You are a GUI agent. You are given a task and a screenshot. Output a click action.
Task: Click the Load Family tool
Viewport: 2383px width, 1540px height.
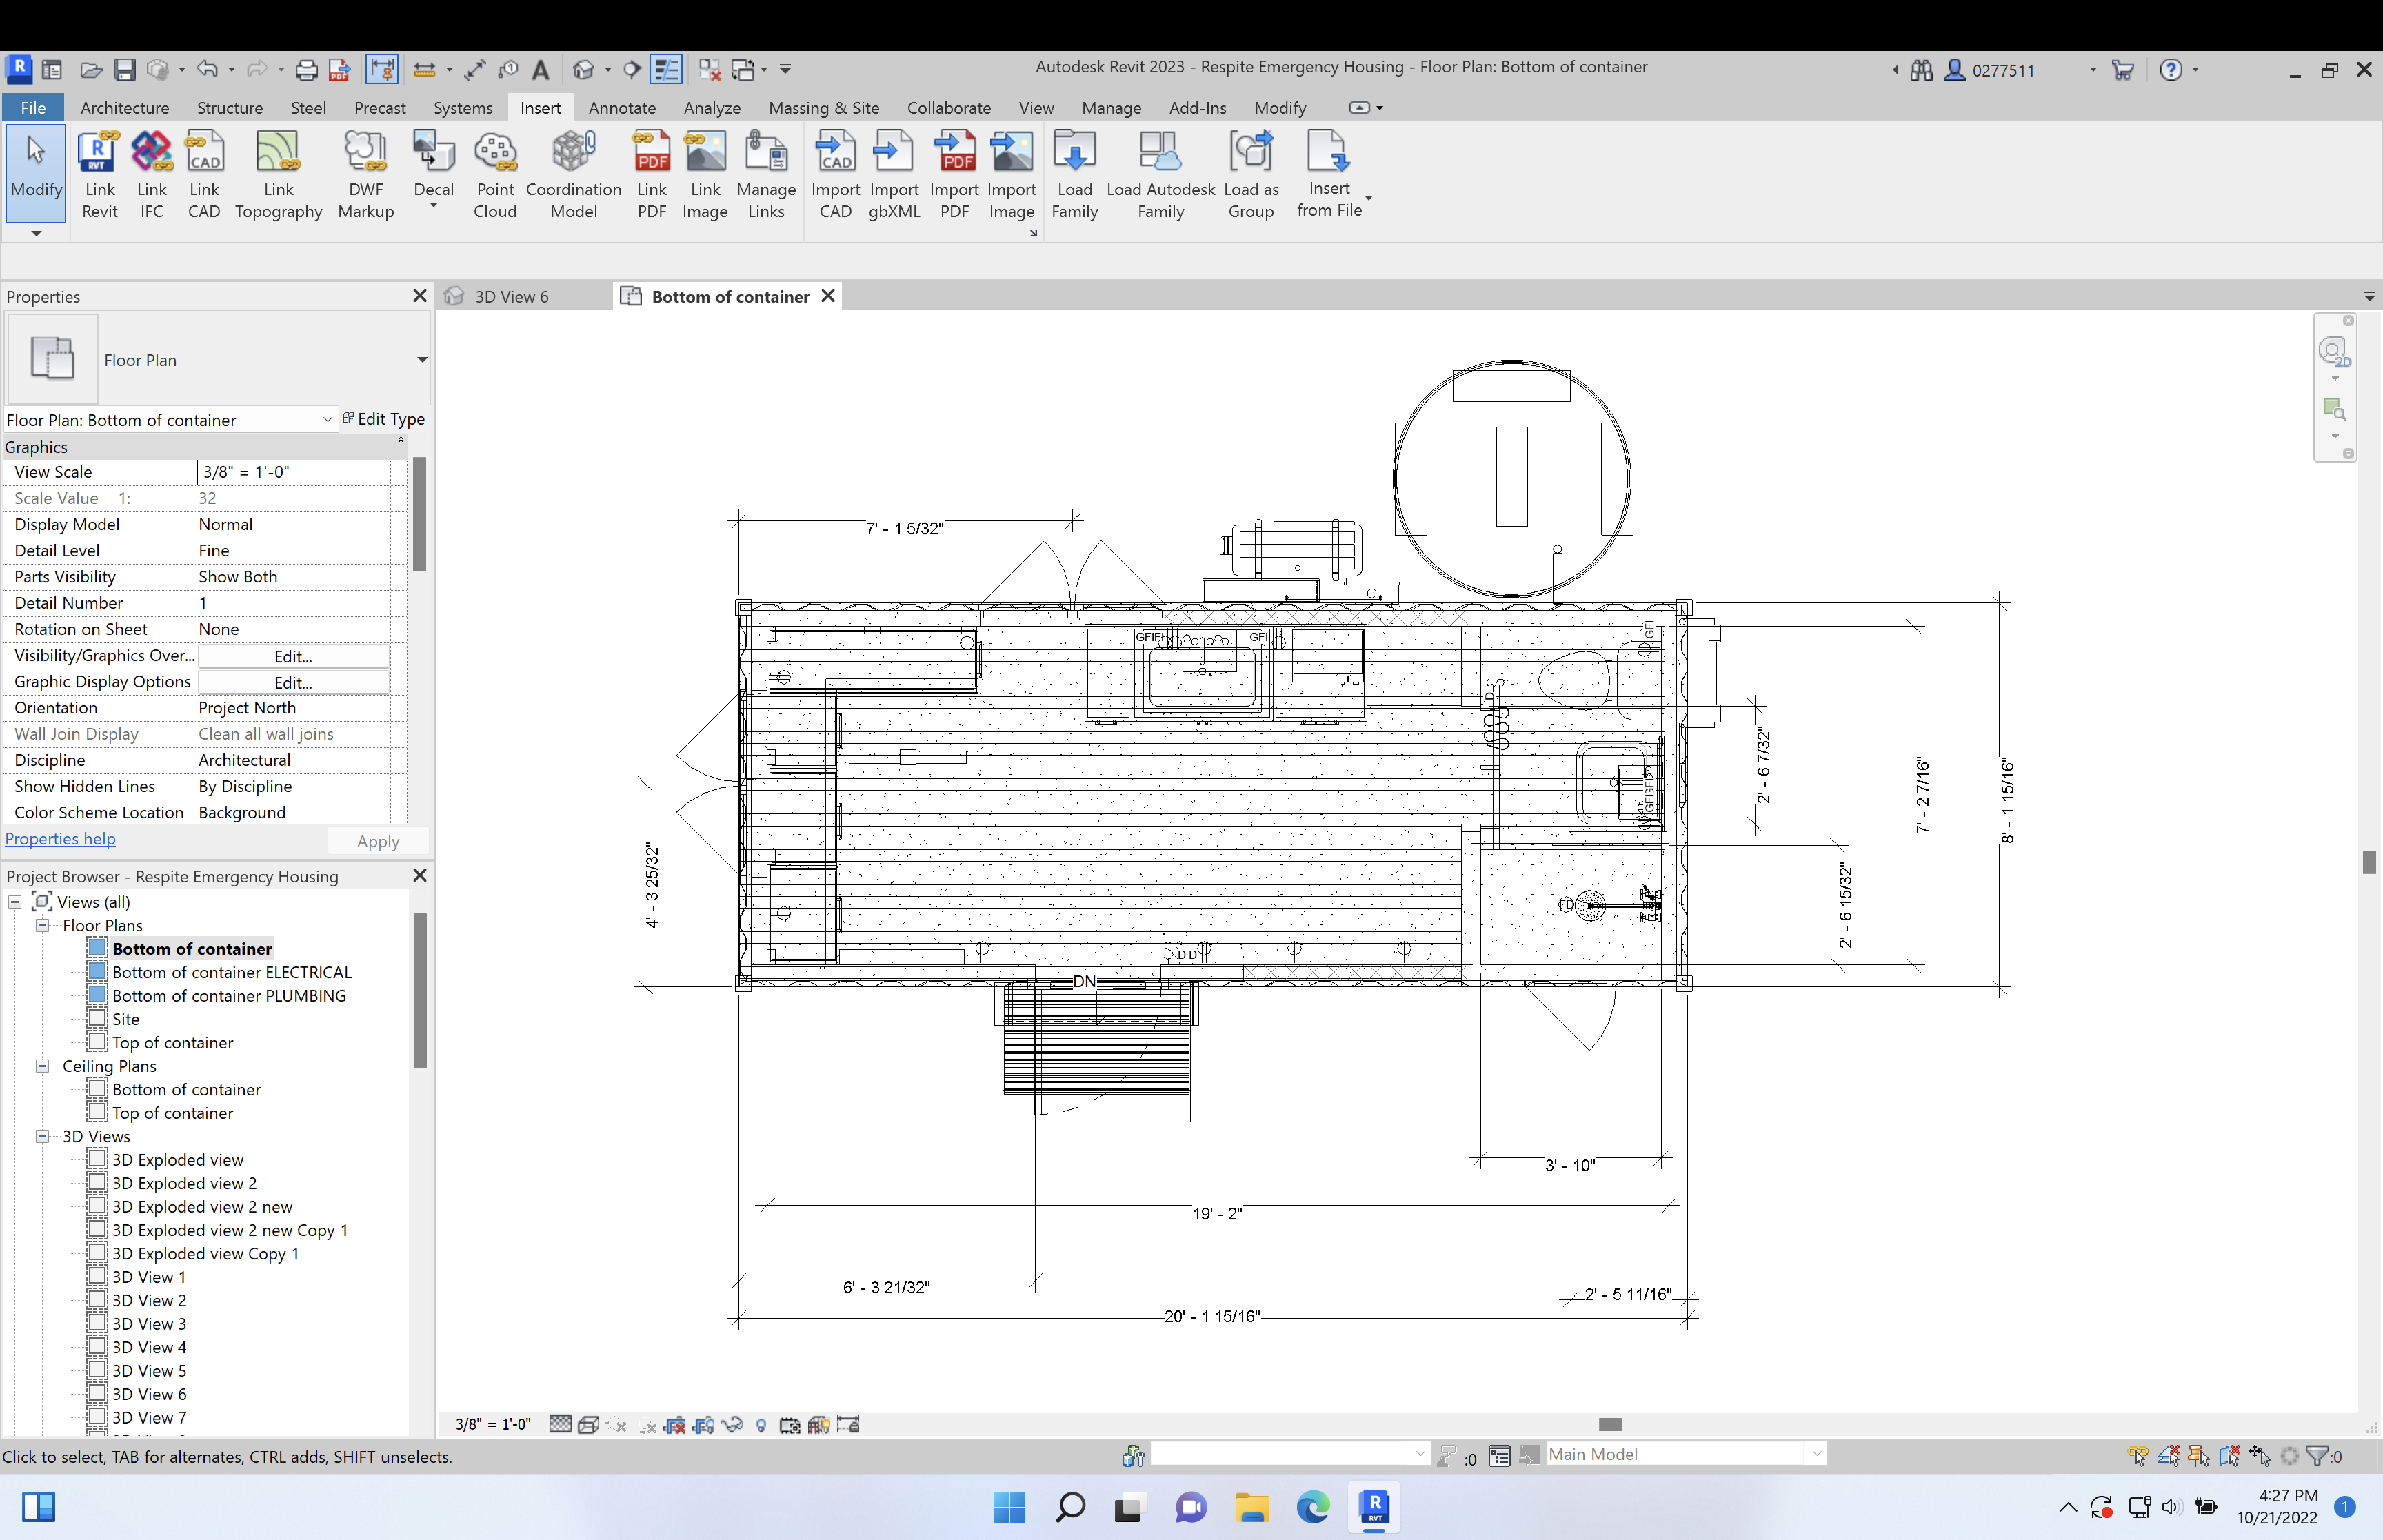tap(1074, 174)
